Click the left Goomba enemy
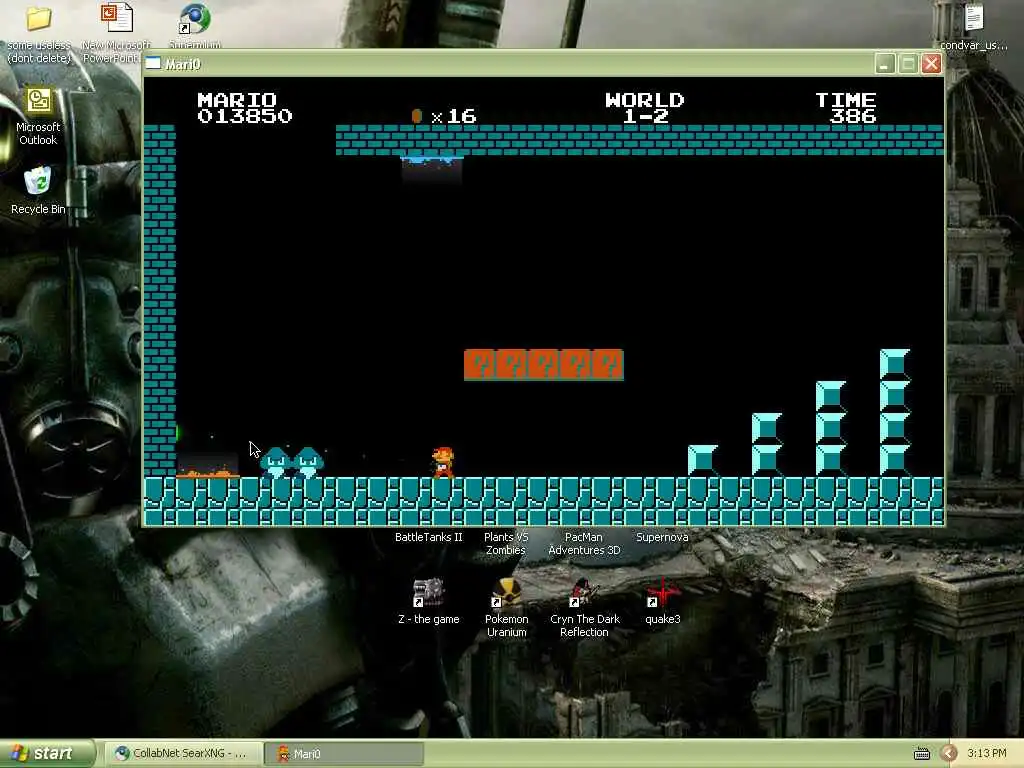This screenshot has height=768, width=1024. [276, 462]
